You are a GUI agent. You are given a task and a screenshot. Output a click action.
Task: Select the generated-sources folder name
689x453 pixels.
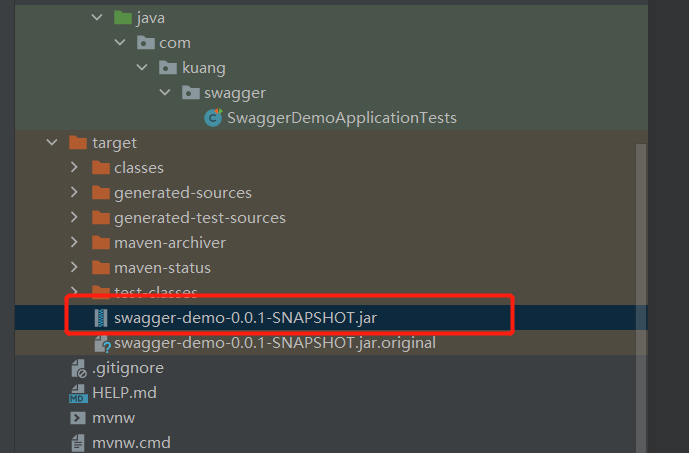click(183, 193)
